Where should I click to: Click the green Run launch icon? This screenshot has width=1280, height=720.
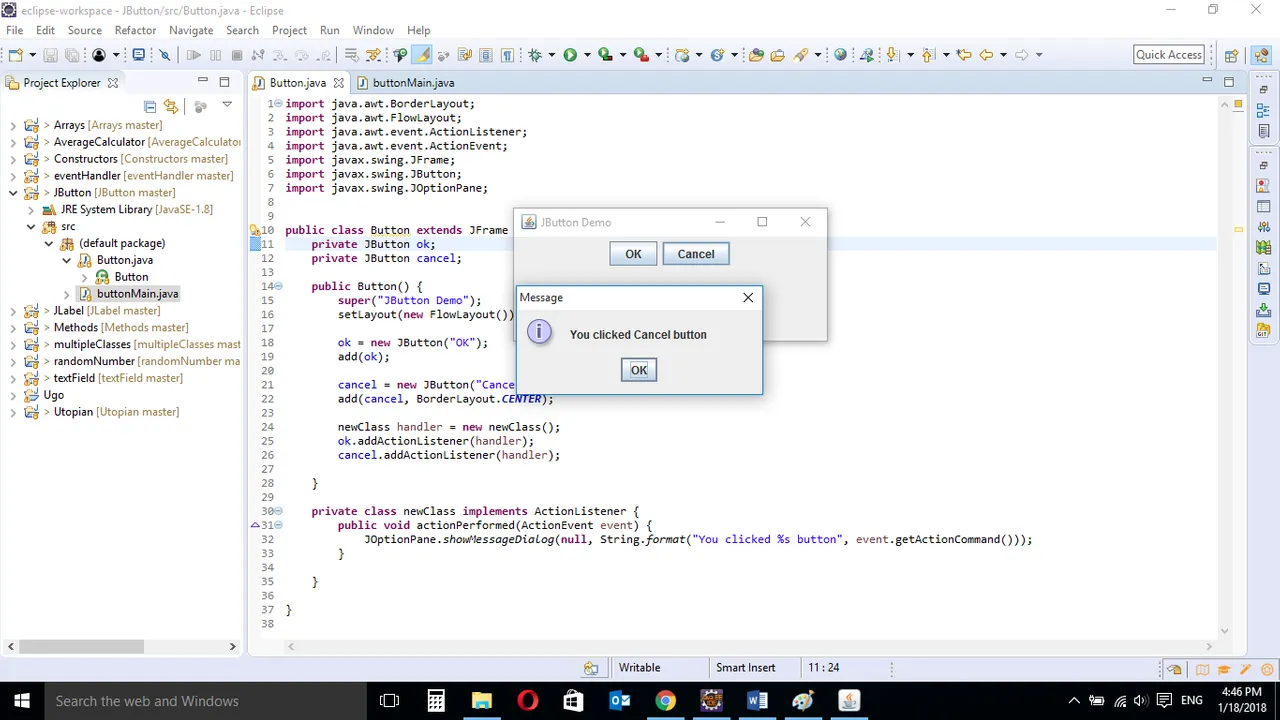(570, 55)
